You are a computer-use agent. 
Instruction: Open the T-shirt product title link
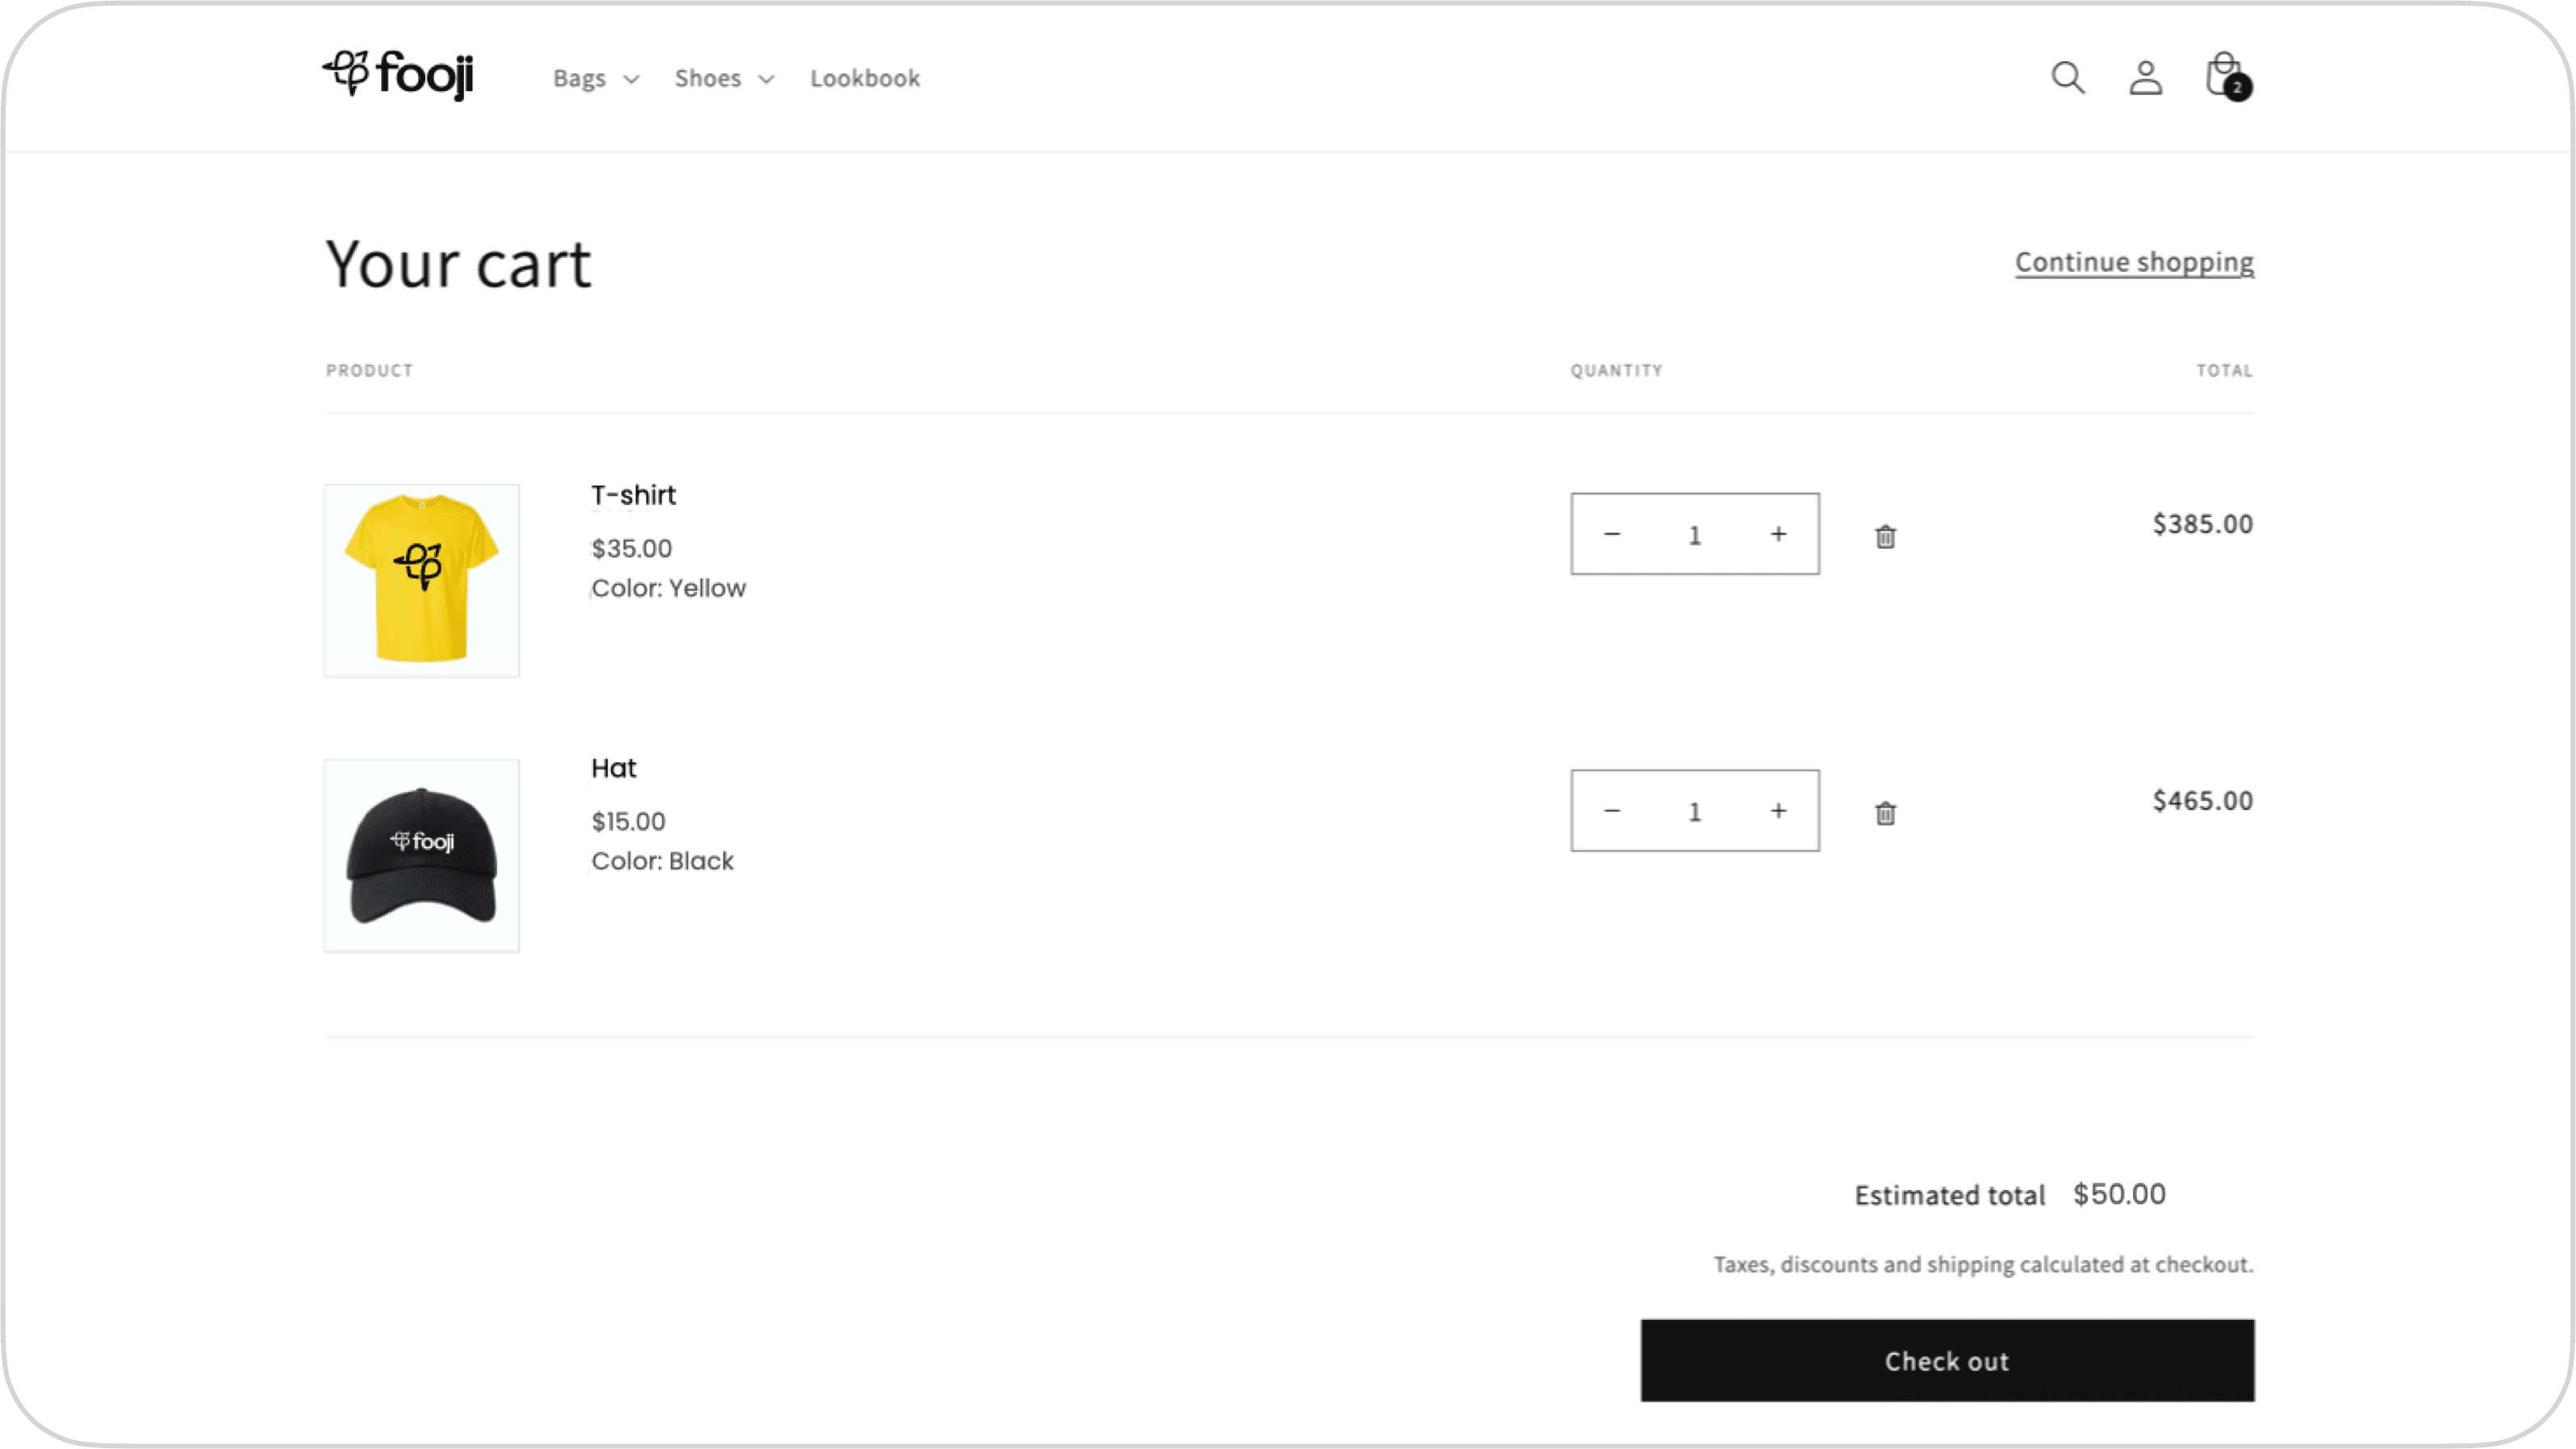(x=634, y=495)
